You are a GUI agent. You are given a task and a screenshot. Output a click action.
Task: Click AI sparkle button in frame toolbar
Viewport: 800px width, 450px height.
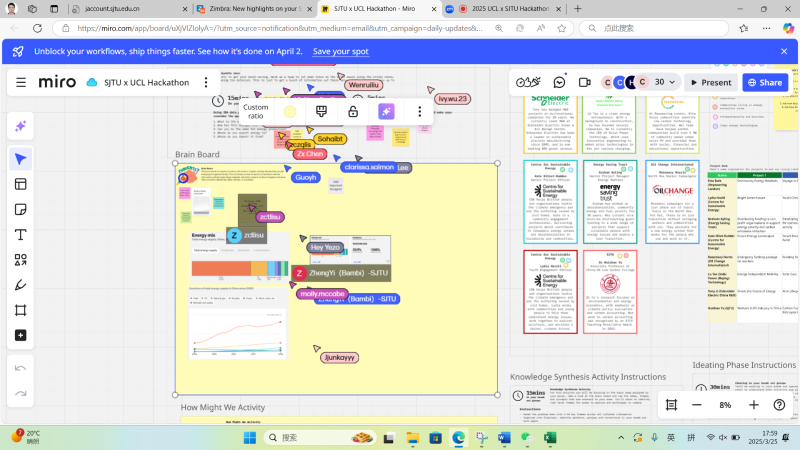click(x=386, y=111)
